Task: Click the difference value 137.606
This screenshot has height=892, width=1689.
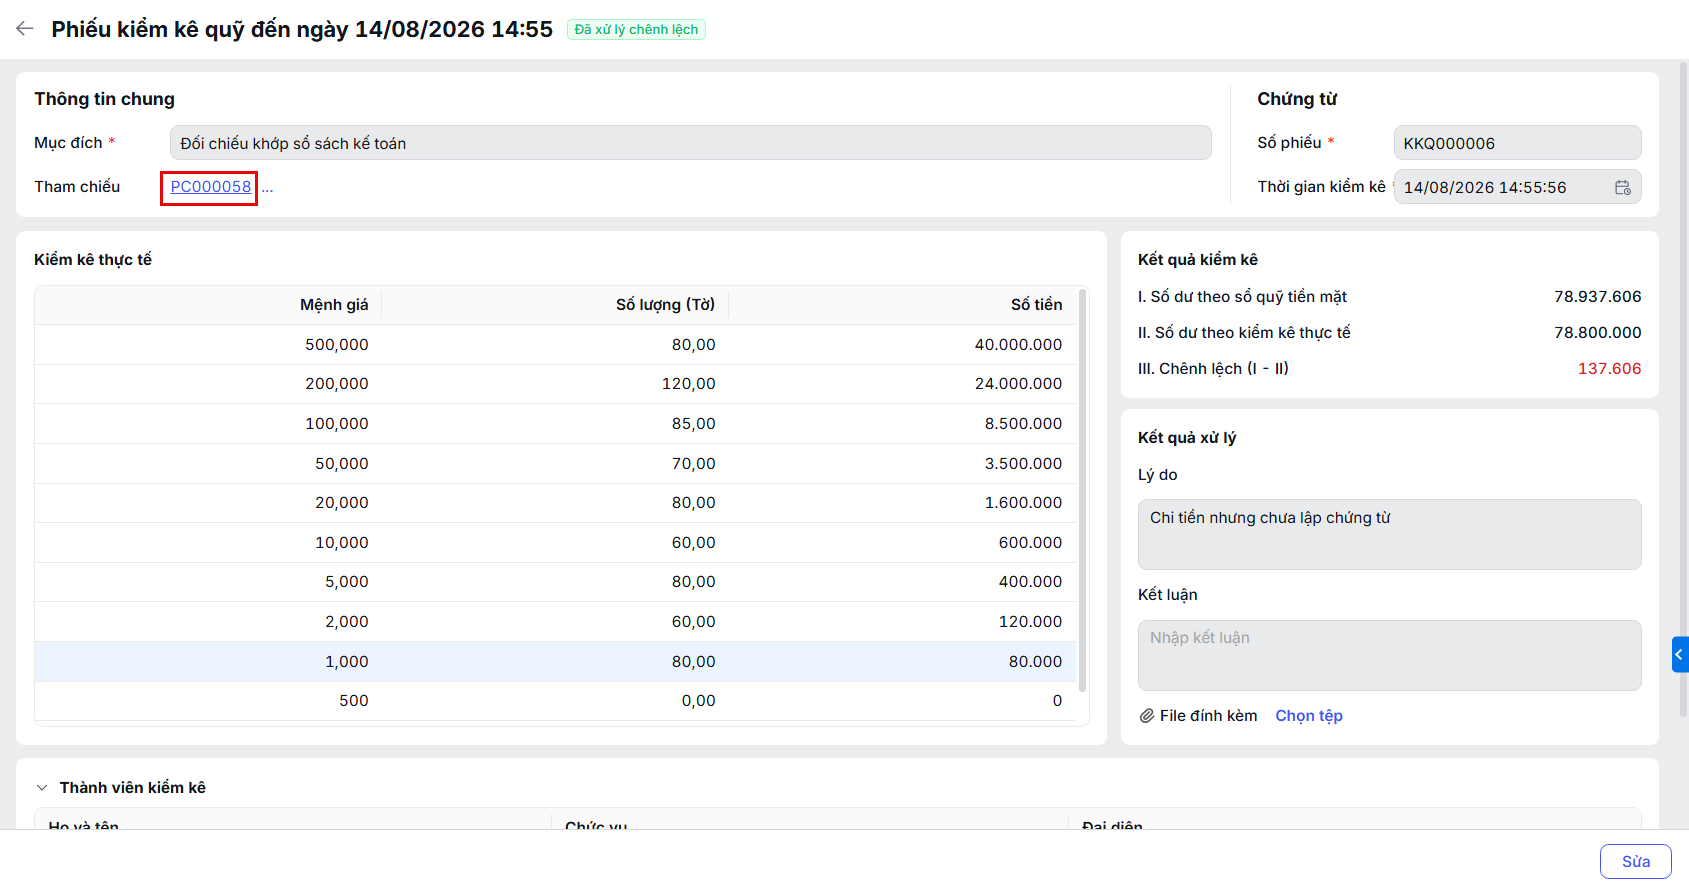Action: coord(1609,369)
